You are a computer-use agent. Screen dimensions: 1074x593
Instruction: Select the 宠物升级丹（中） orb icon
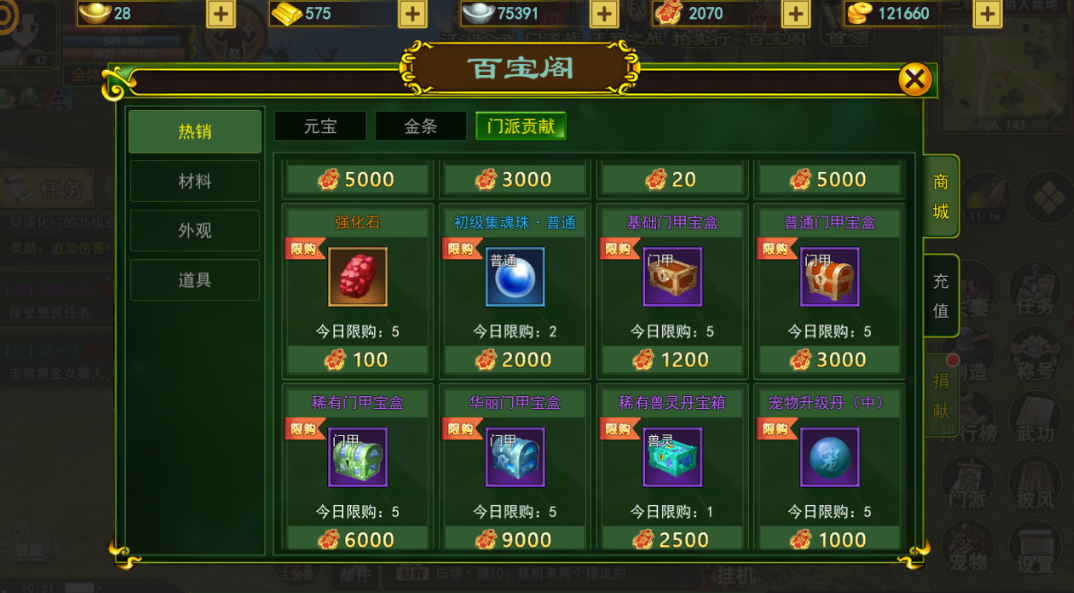pyautogui.click(x=829, y=457)
